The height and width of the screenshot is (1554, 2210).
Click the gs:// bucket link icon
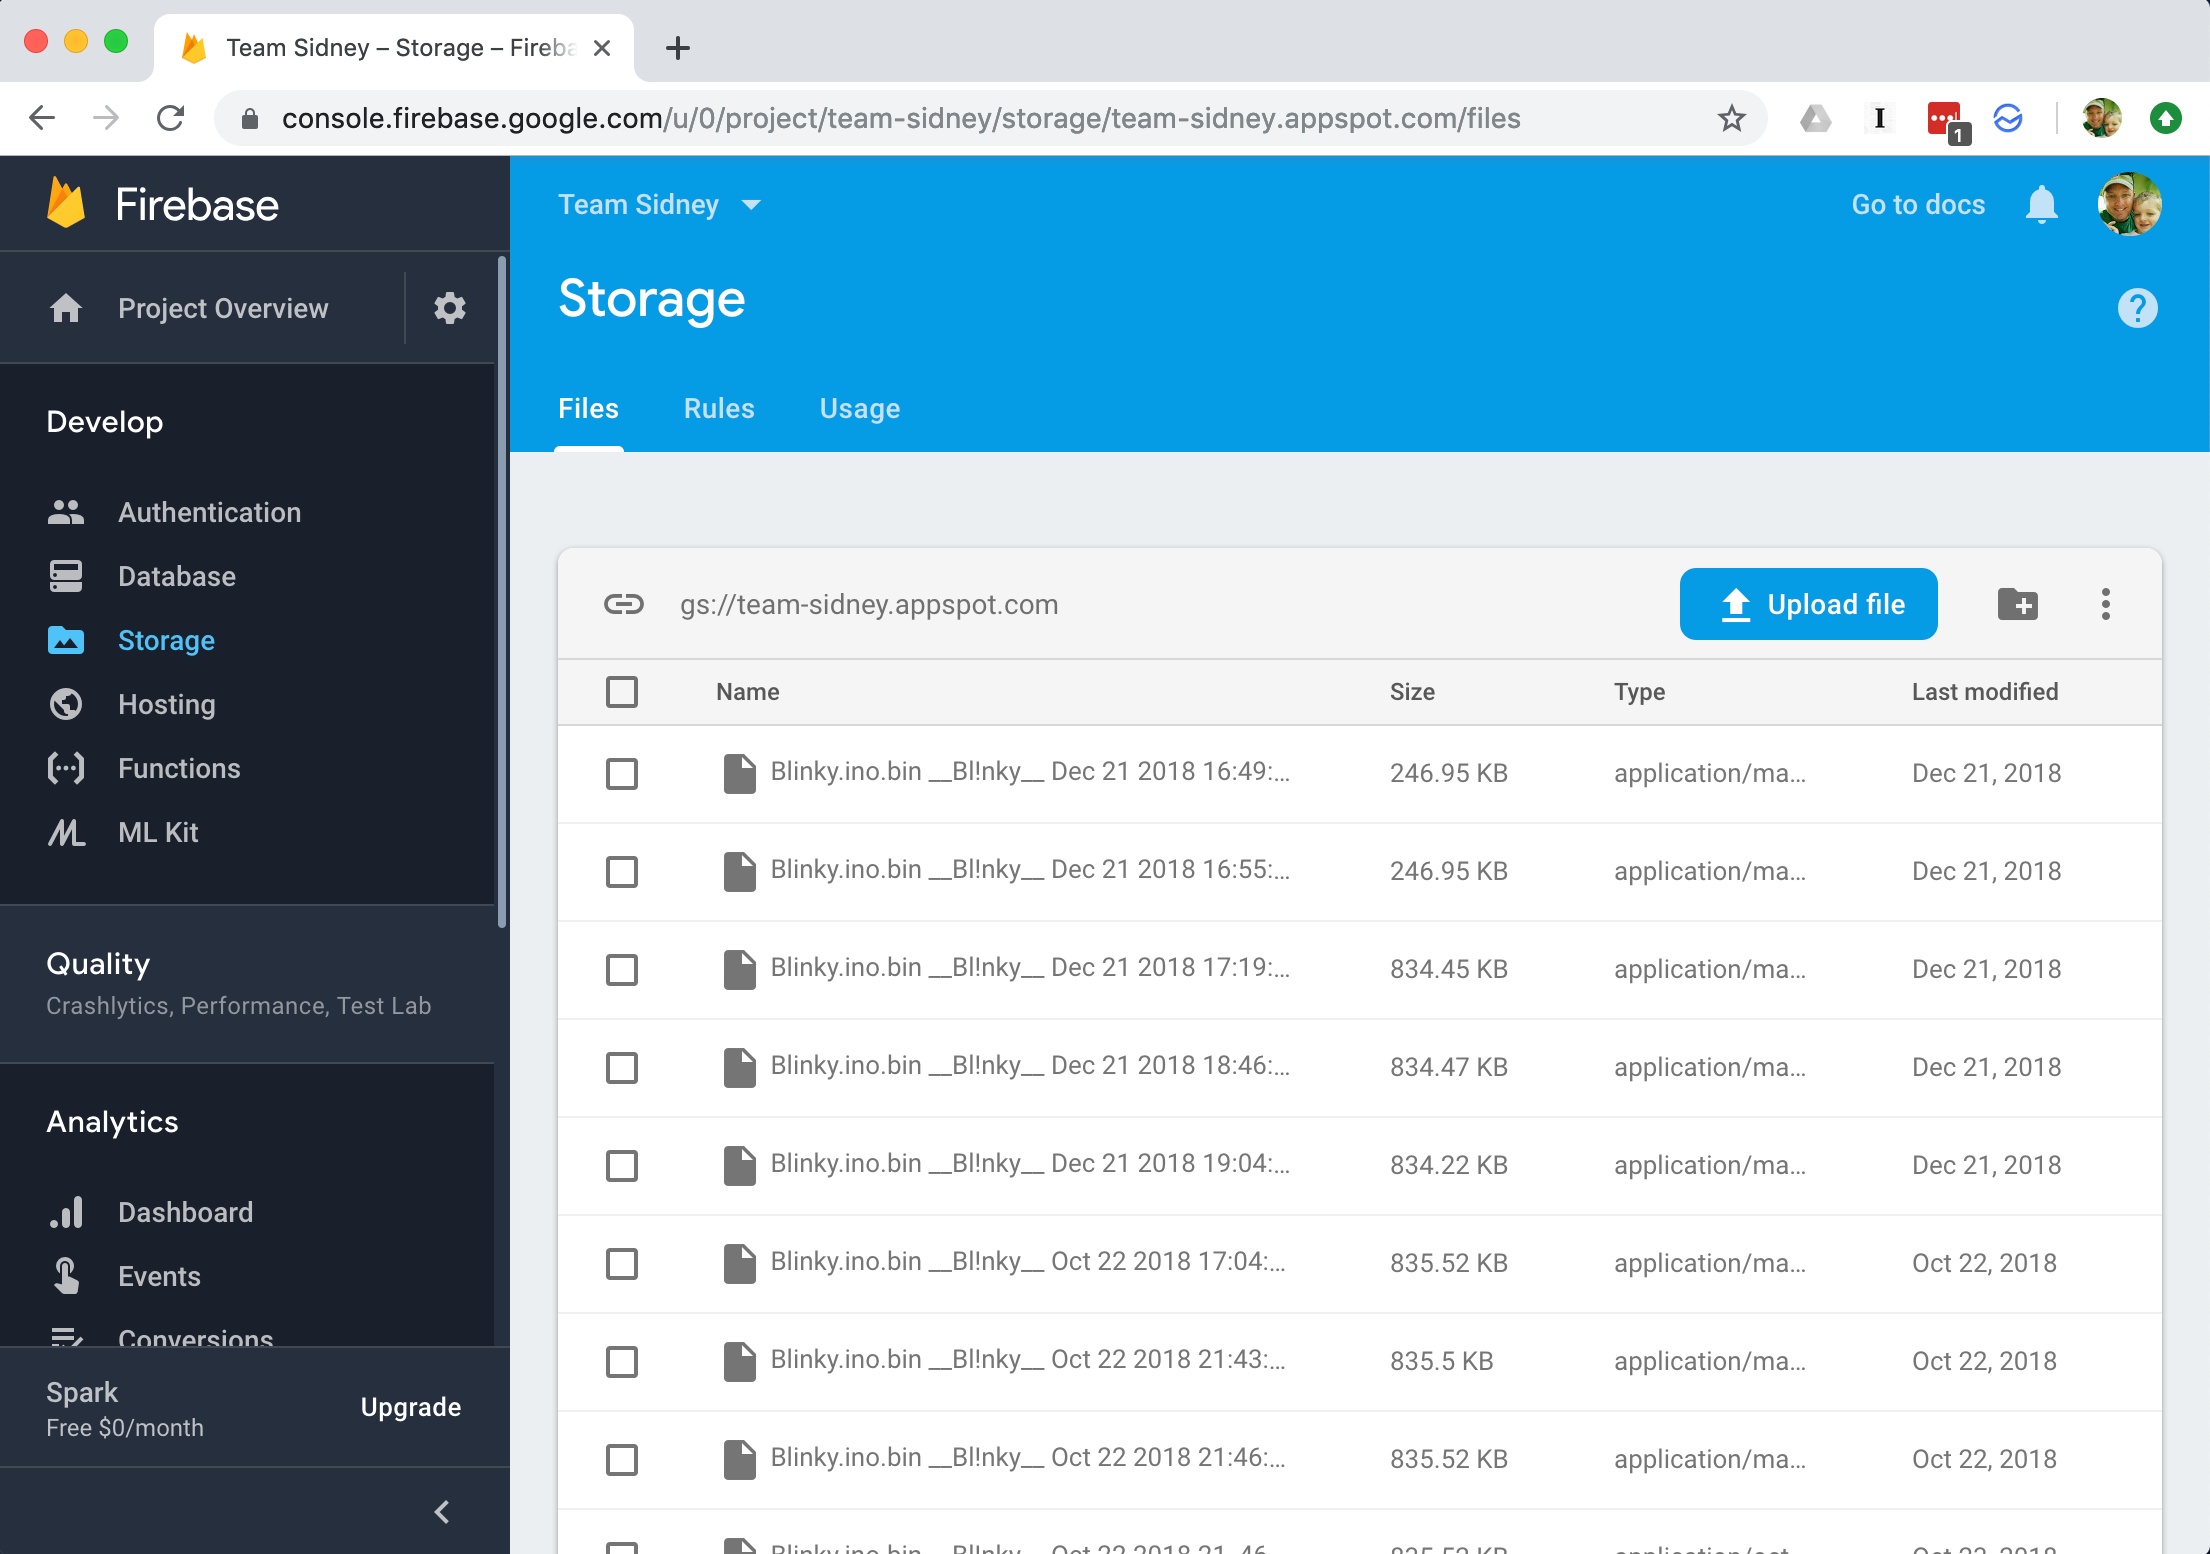pos(624,604)
